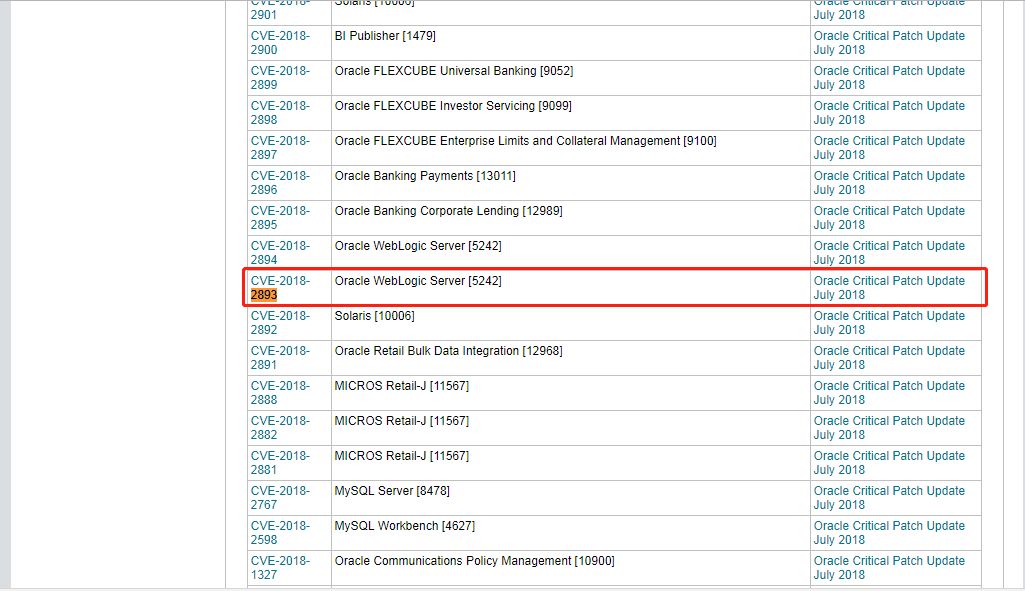Image resolution: width=1025 pixels, height=591 pixels.
Task: Select 'Oracle Communications Policy Management [10900]' text
Action: [475, 561]
